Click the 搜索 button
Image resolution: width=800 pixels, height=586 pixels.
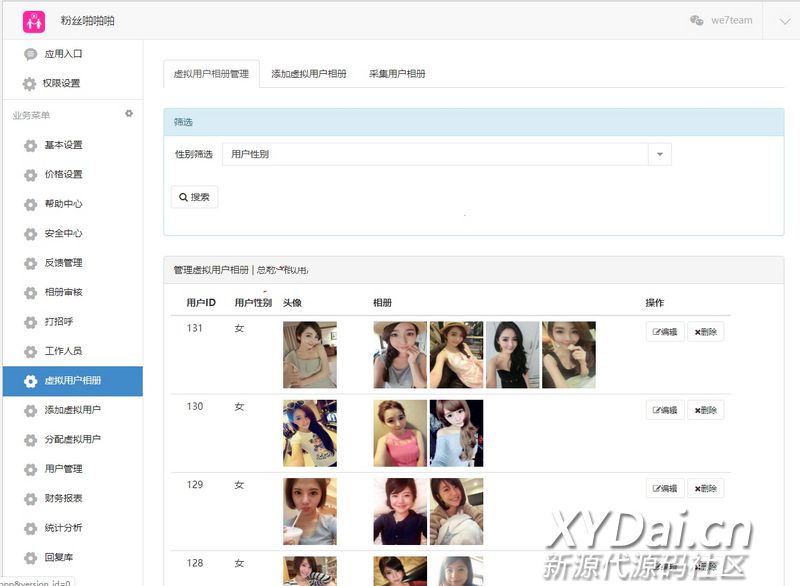(194, 197)
